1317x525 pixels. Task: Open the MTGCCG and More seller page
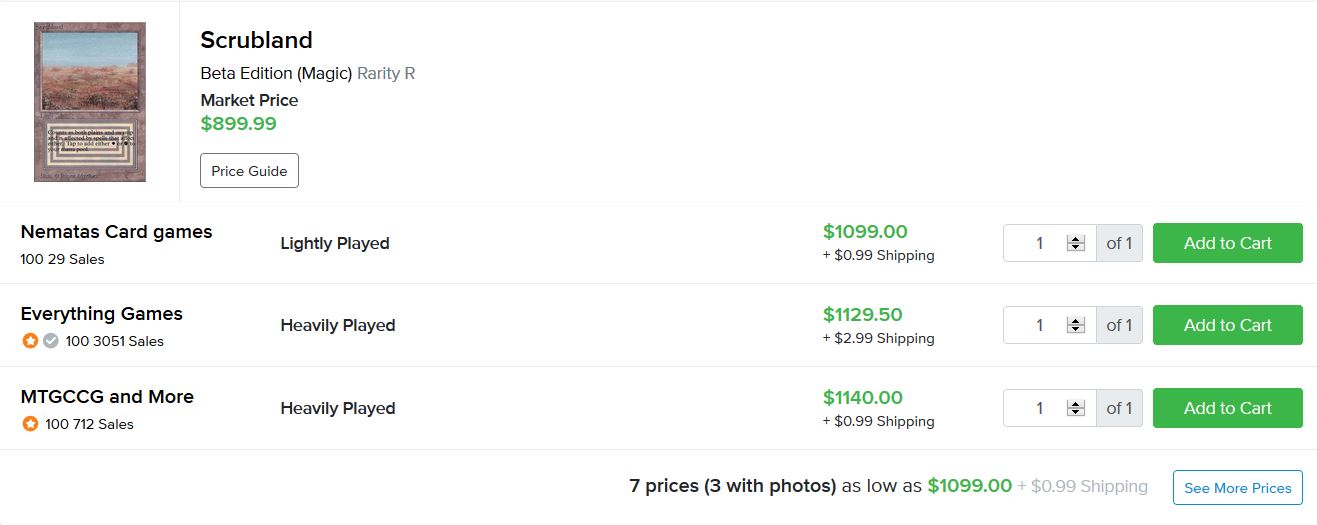click(107, 397)
